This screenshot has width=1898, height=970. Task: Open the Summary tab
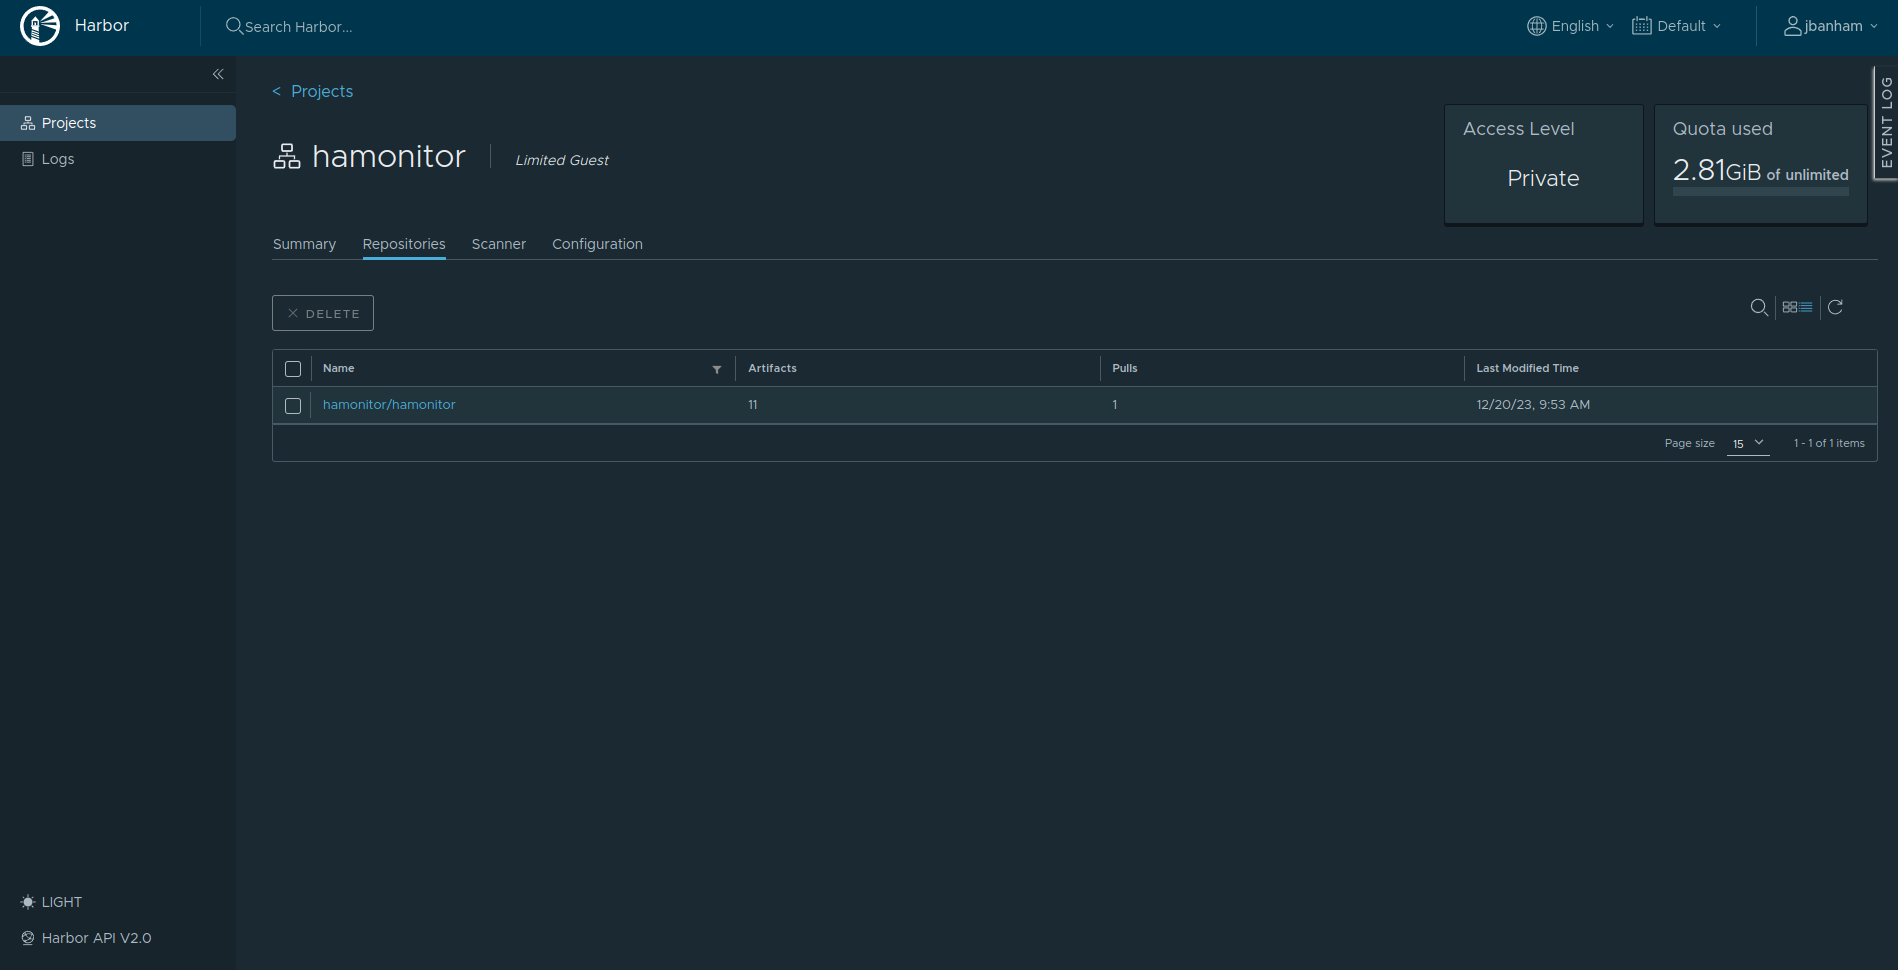pos(304,244)
